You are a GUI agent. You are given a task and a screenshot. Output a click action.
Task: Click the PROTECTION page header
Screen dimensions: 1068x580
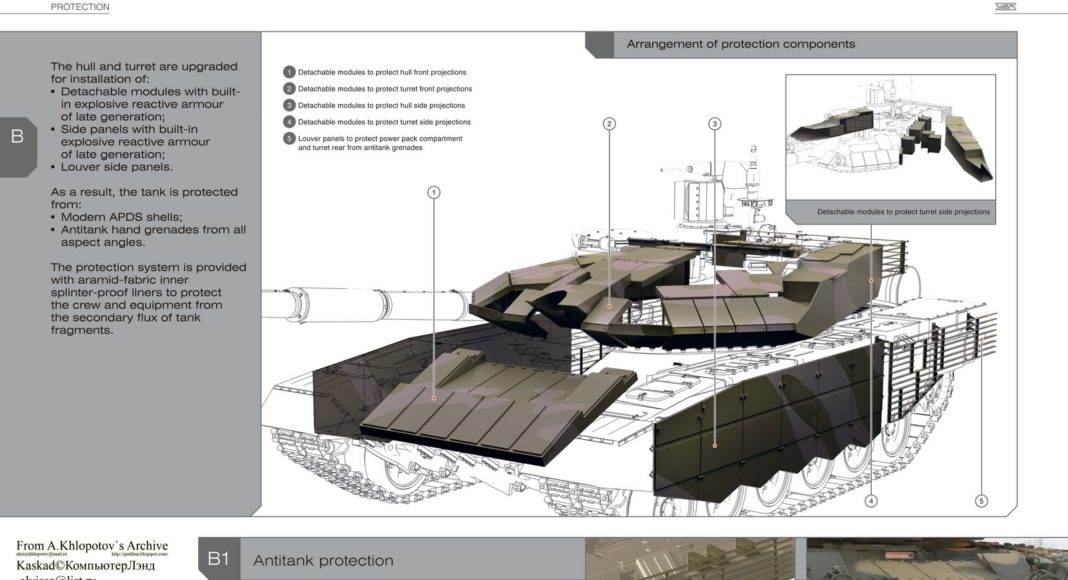point(80,7)
